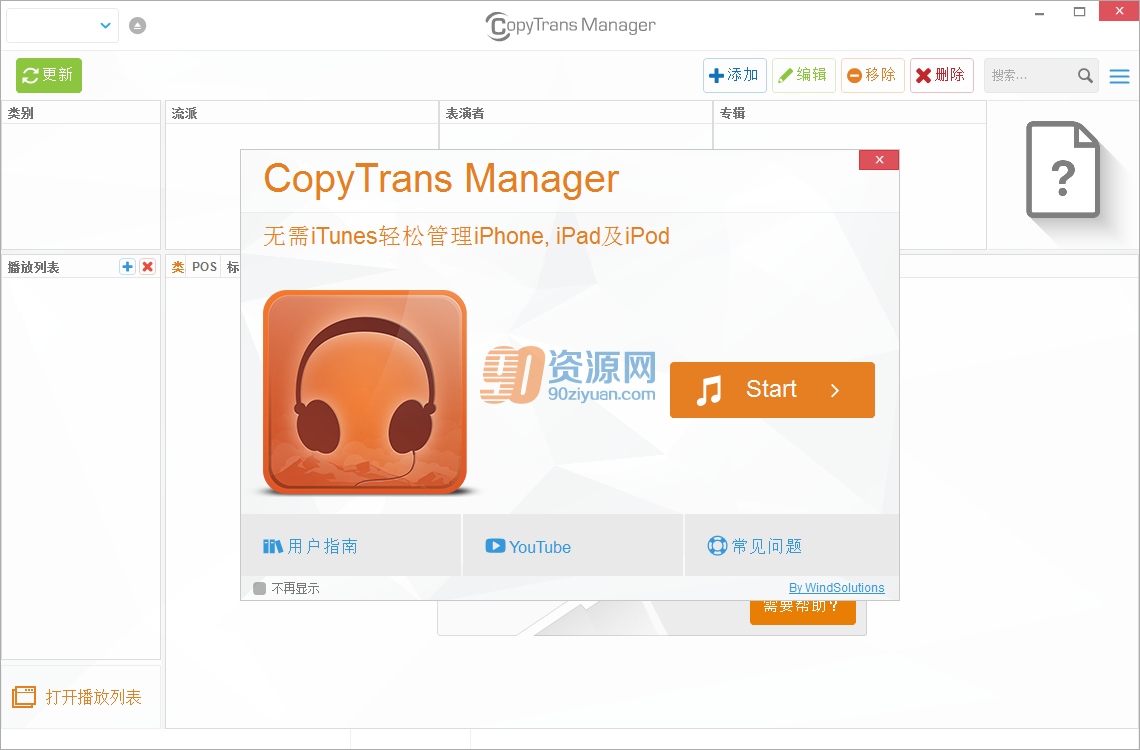Click the green 更新 refresh button
Screen dimensions: 1140x750
[x=49, y=76]
